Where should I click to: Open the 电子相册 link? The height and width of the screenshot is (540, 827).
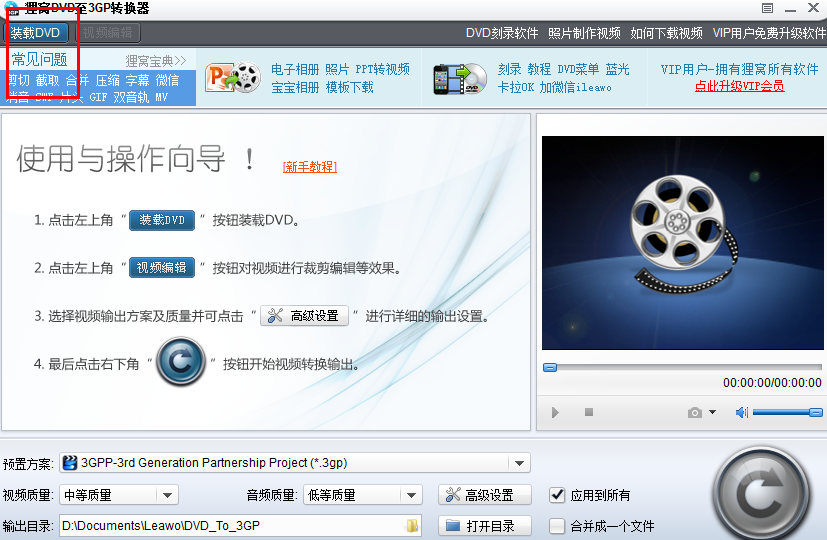[295, 69]
